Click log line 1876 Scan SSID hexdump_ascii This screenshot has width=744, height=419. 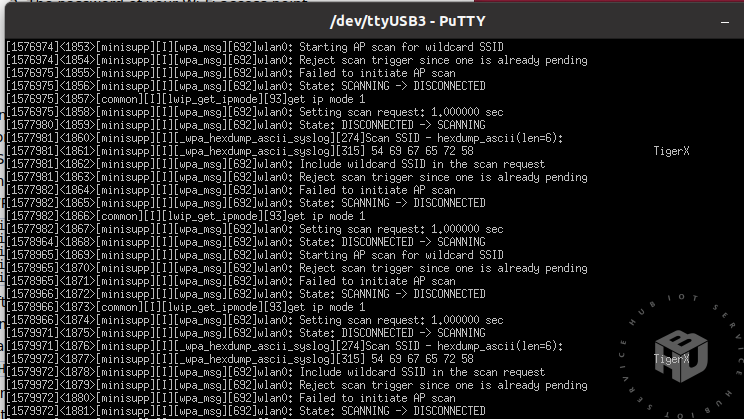284,346
